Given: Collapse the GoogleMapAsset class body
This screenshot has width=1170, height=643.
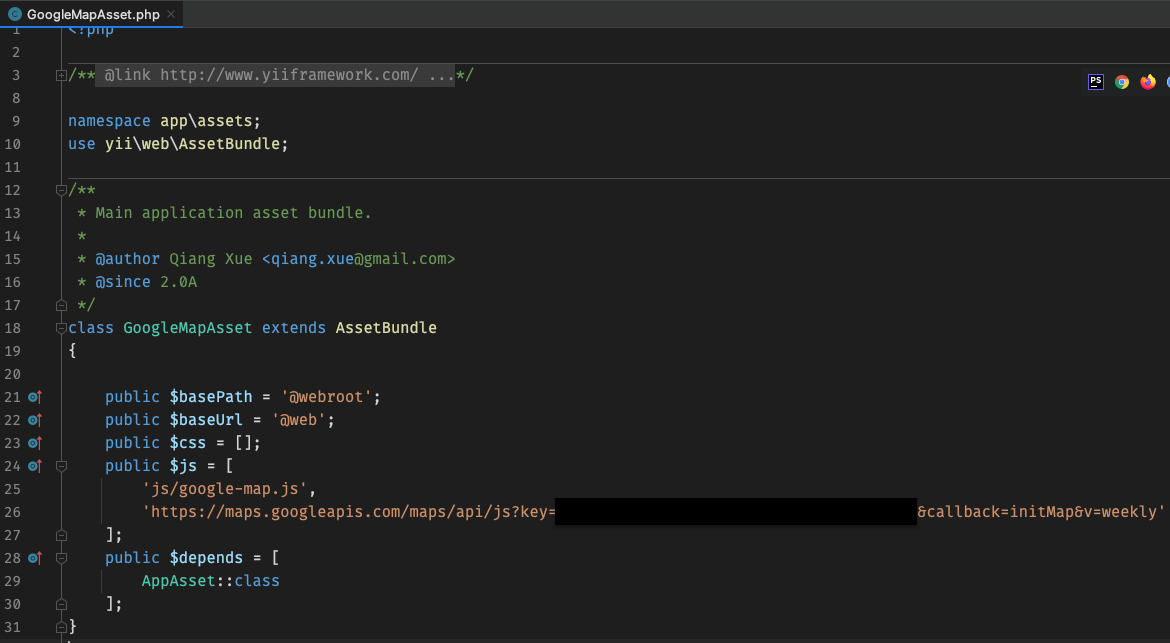Looking at the screenshot, I should pyautogui.click(x=61, y=328).
